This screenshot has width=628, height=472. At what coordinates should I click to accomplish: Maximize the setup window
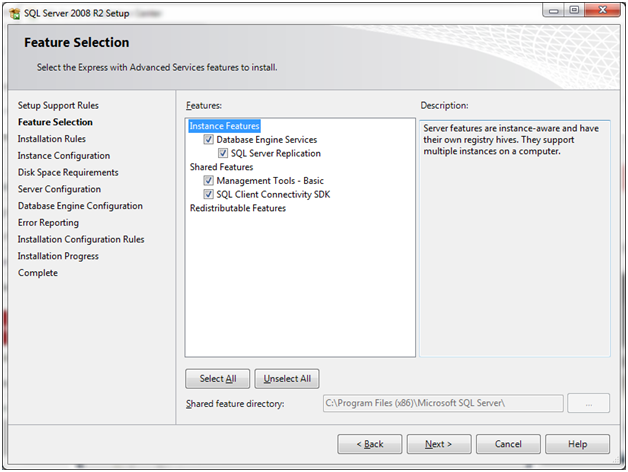pyautogui.click(x=573, y=10)
